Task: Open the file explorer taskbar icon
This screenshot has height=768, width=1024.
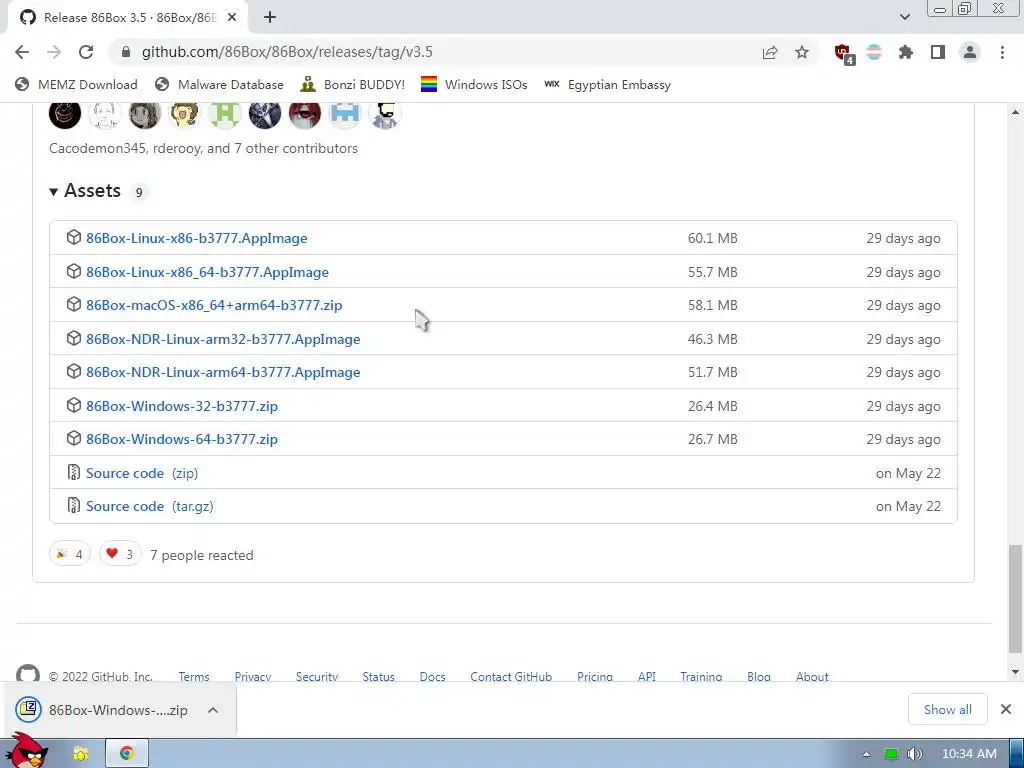Action: coord(80,754)
